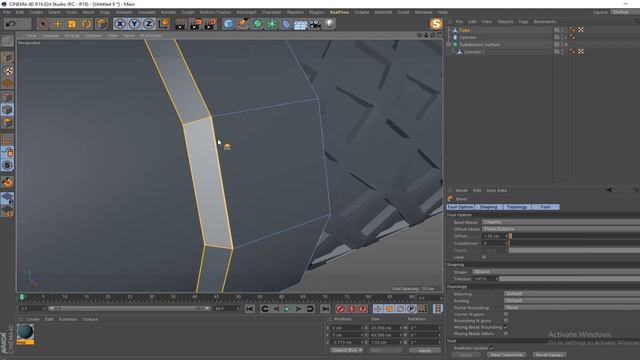The image size is (640, 360).
Task: Toggle the X axis lock
Action: pos(120,24)
